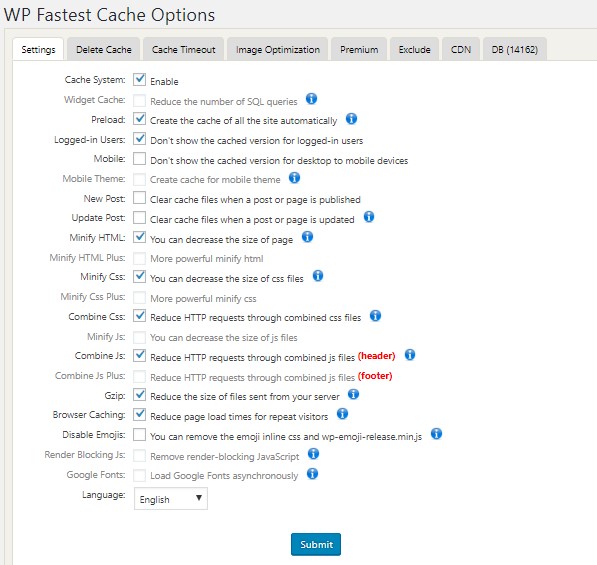
Task: Toggle the Minify HTML checkbox
Action: pos(139,237)
